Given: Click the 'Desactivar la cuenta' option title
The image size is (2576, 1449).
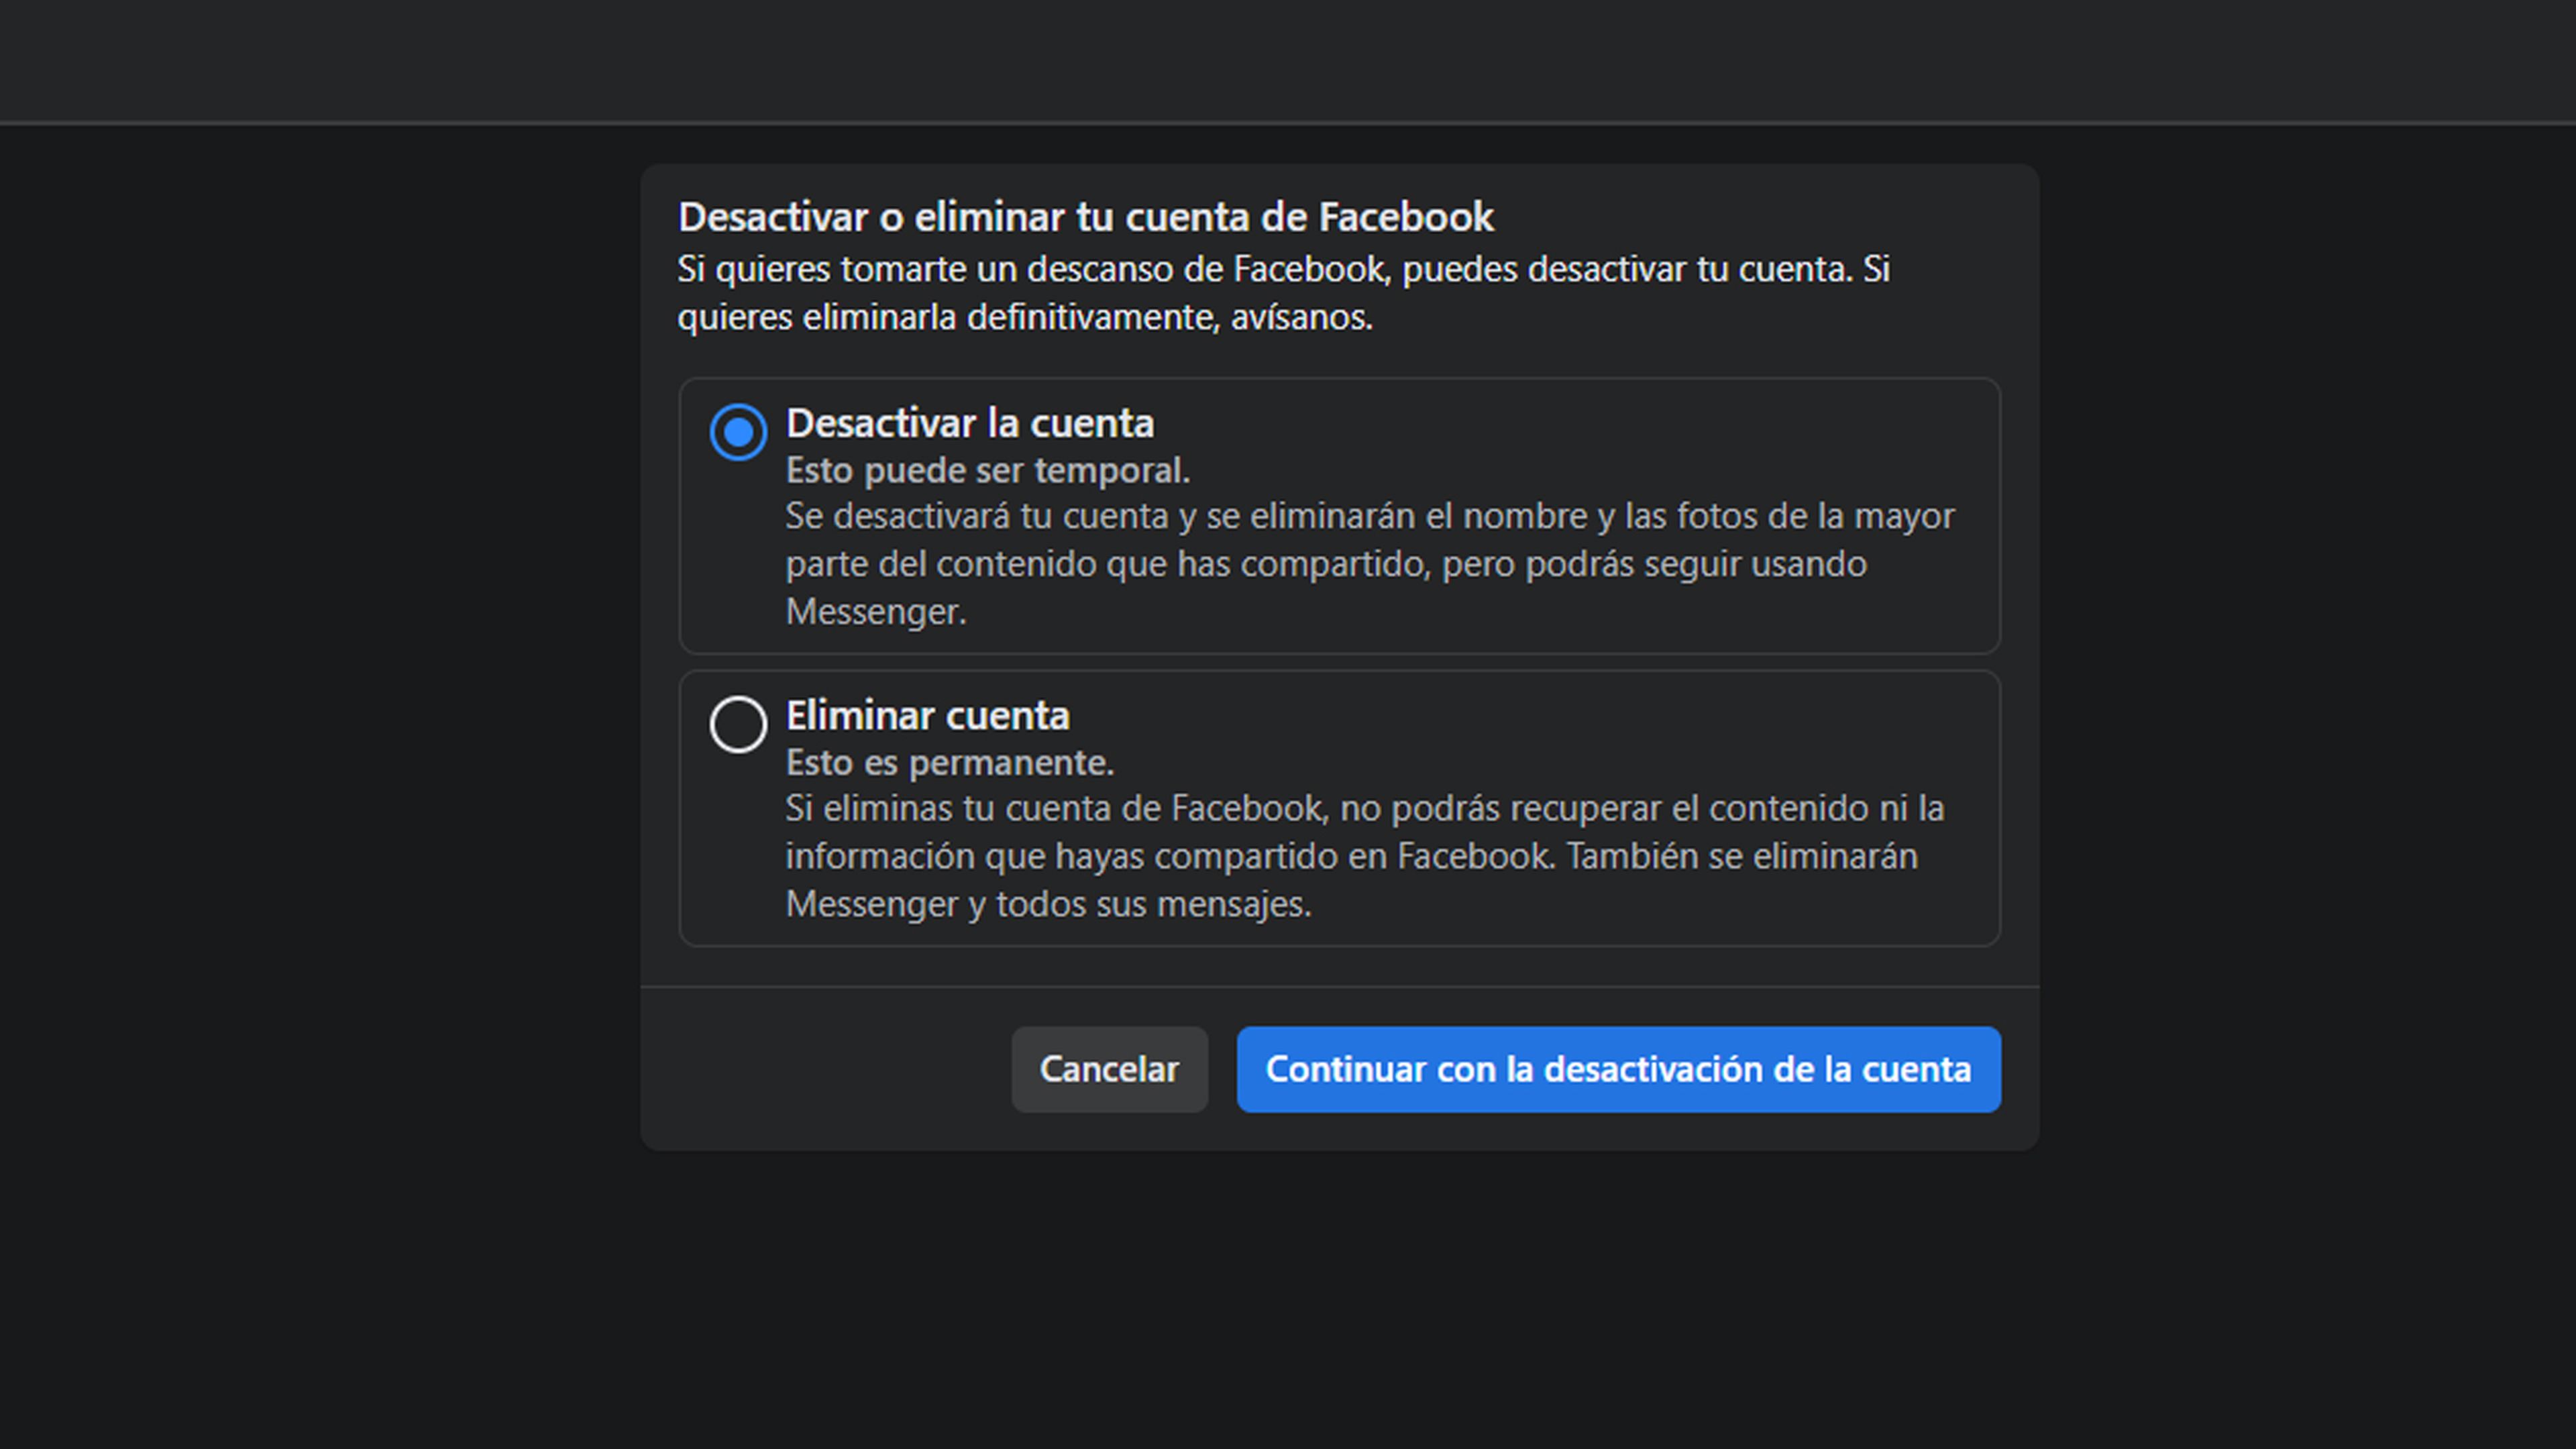Looking at the screenshot, I should 969,424.
